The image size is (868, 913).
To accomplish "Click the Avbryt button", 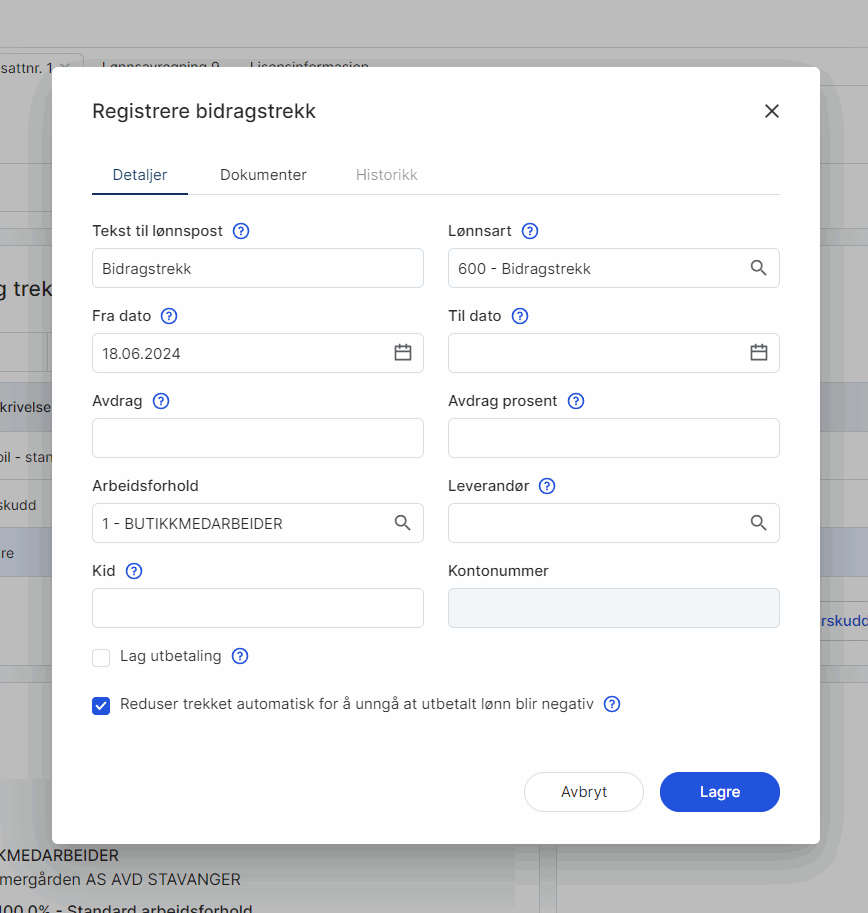I will (584, 792).
